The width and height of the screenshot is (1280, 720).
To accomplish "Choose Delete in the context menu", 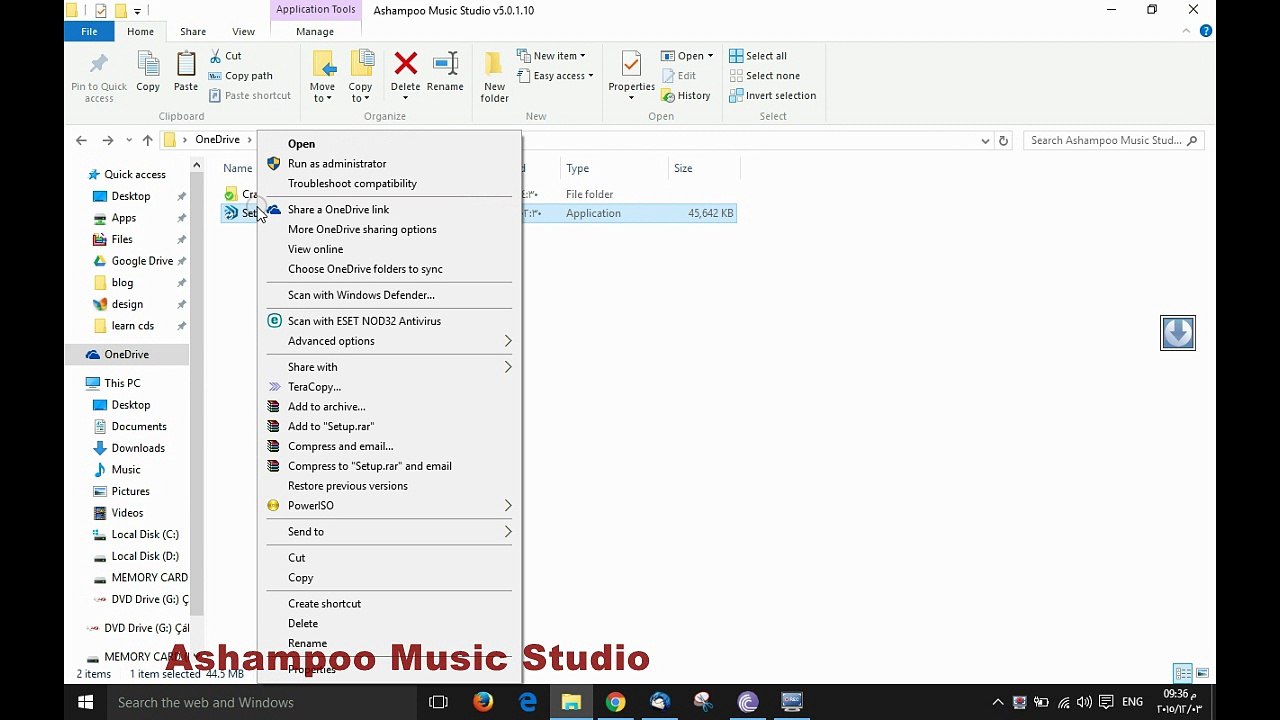I will [x=389, y=624].
